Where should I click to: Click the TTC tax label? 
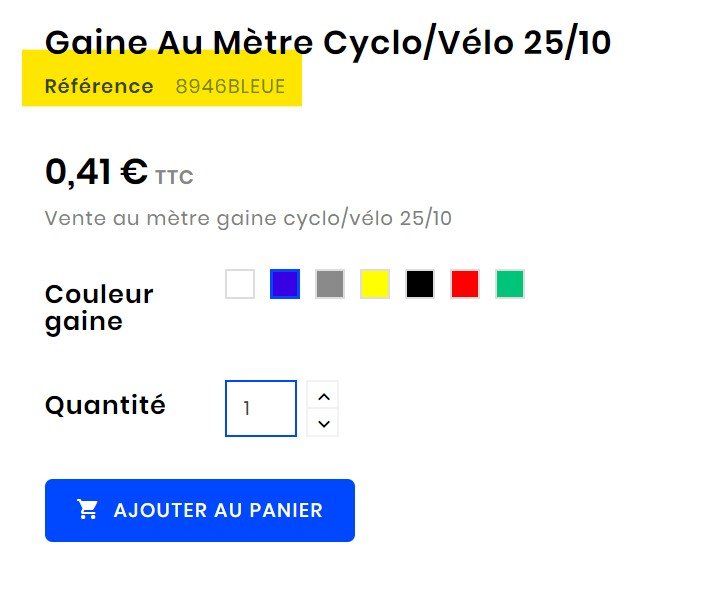coord(174,178)
